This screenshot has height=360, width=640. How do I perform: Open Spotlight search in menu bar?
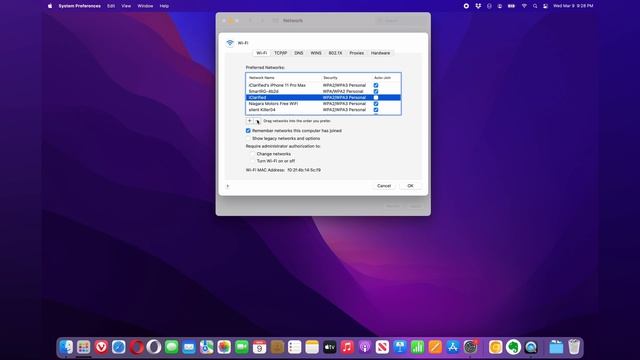tap(535, 6)
